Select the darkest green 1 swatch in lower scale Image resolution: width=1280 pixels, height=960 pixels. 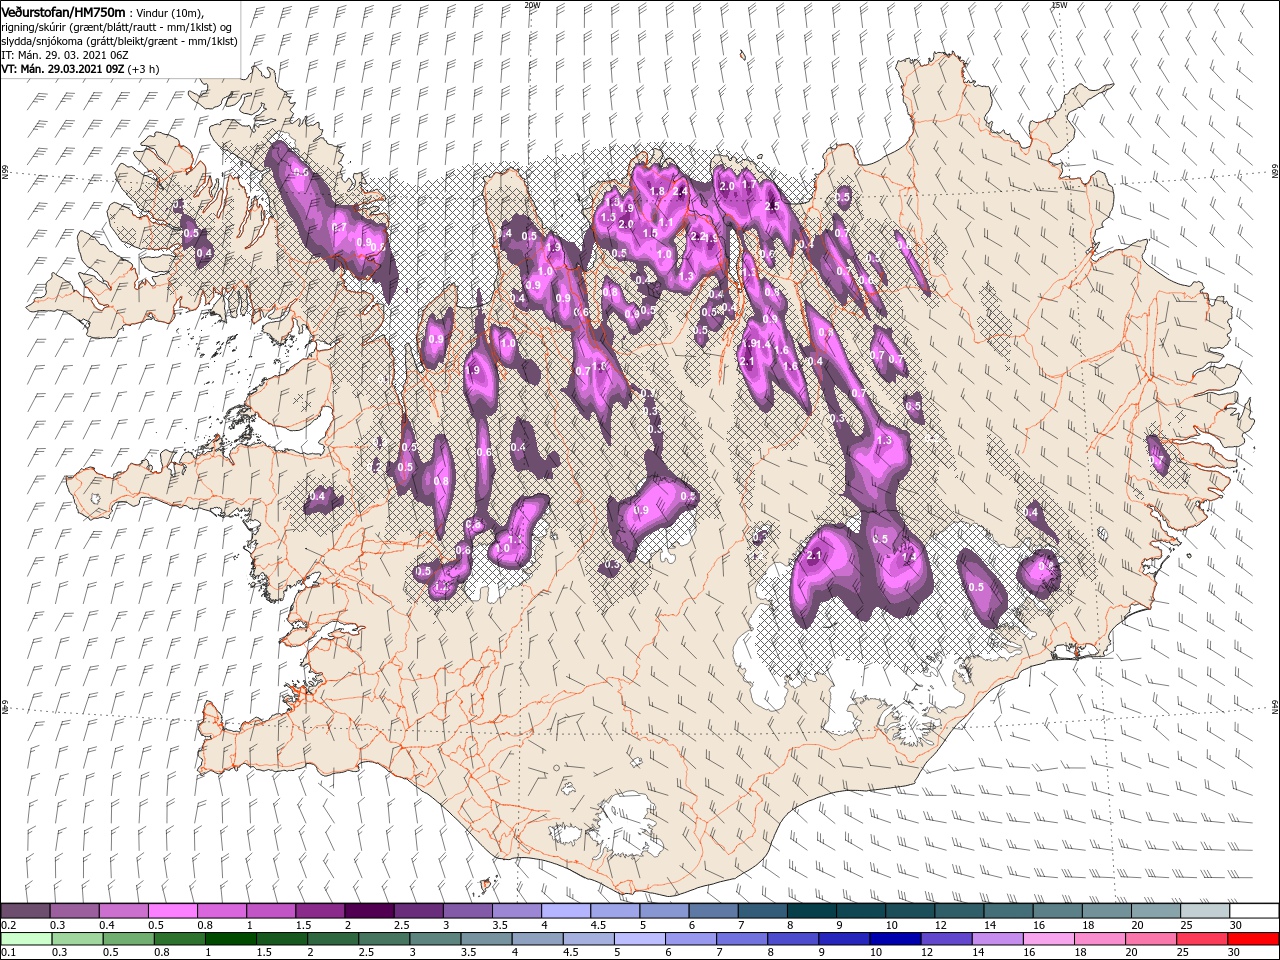tap(230, 939)
